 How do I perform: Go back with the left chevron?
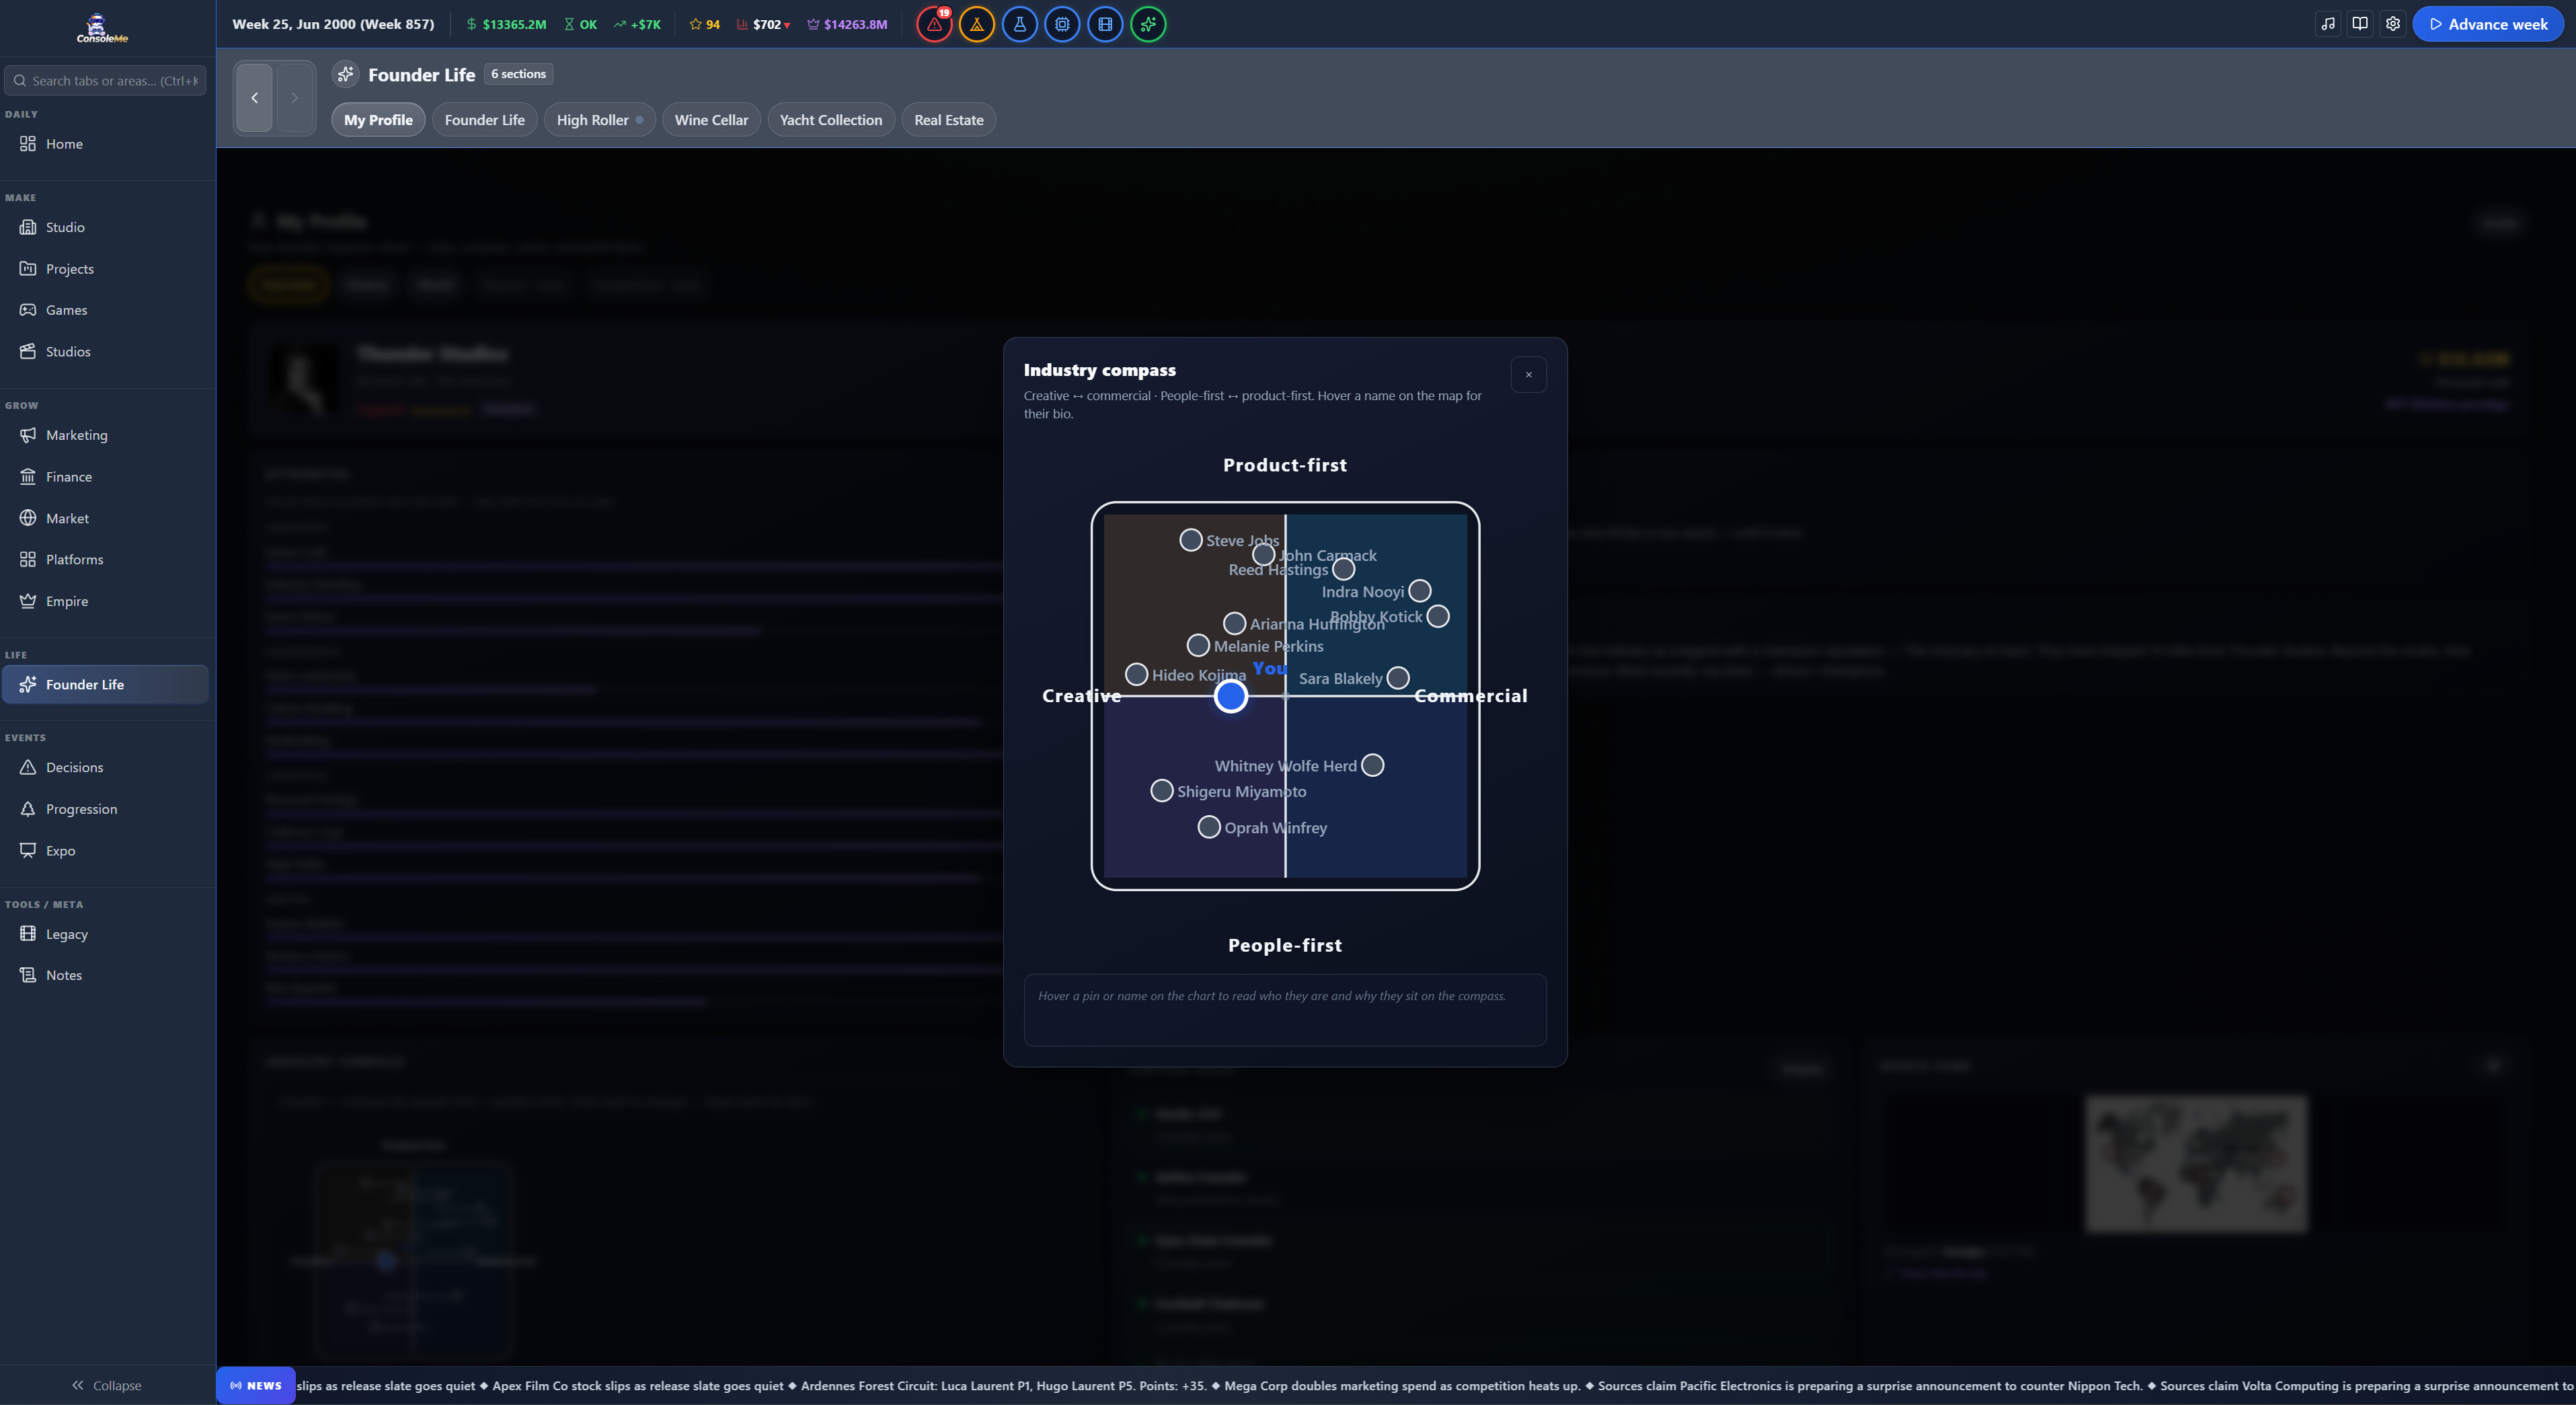pos(254,98)
